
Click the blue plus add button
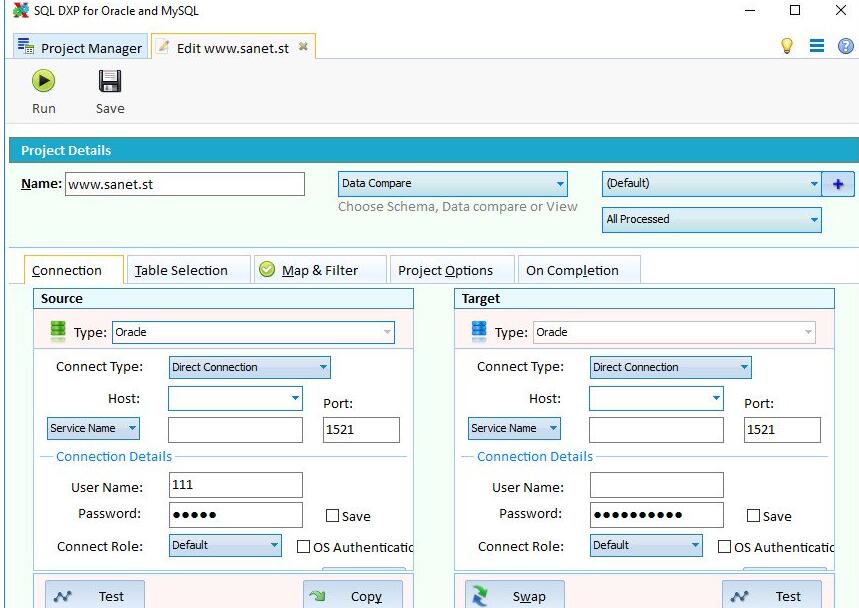pyautogui.click(x=838, y=184)
